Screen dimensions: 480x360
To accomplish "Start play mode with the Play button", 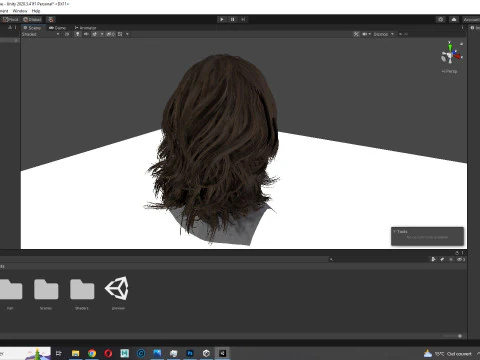I will pyautogui.click(x=222, y=19).
